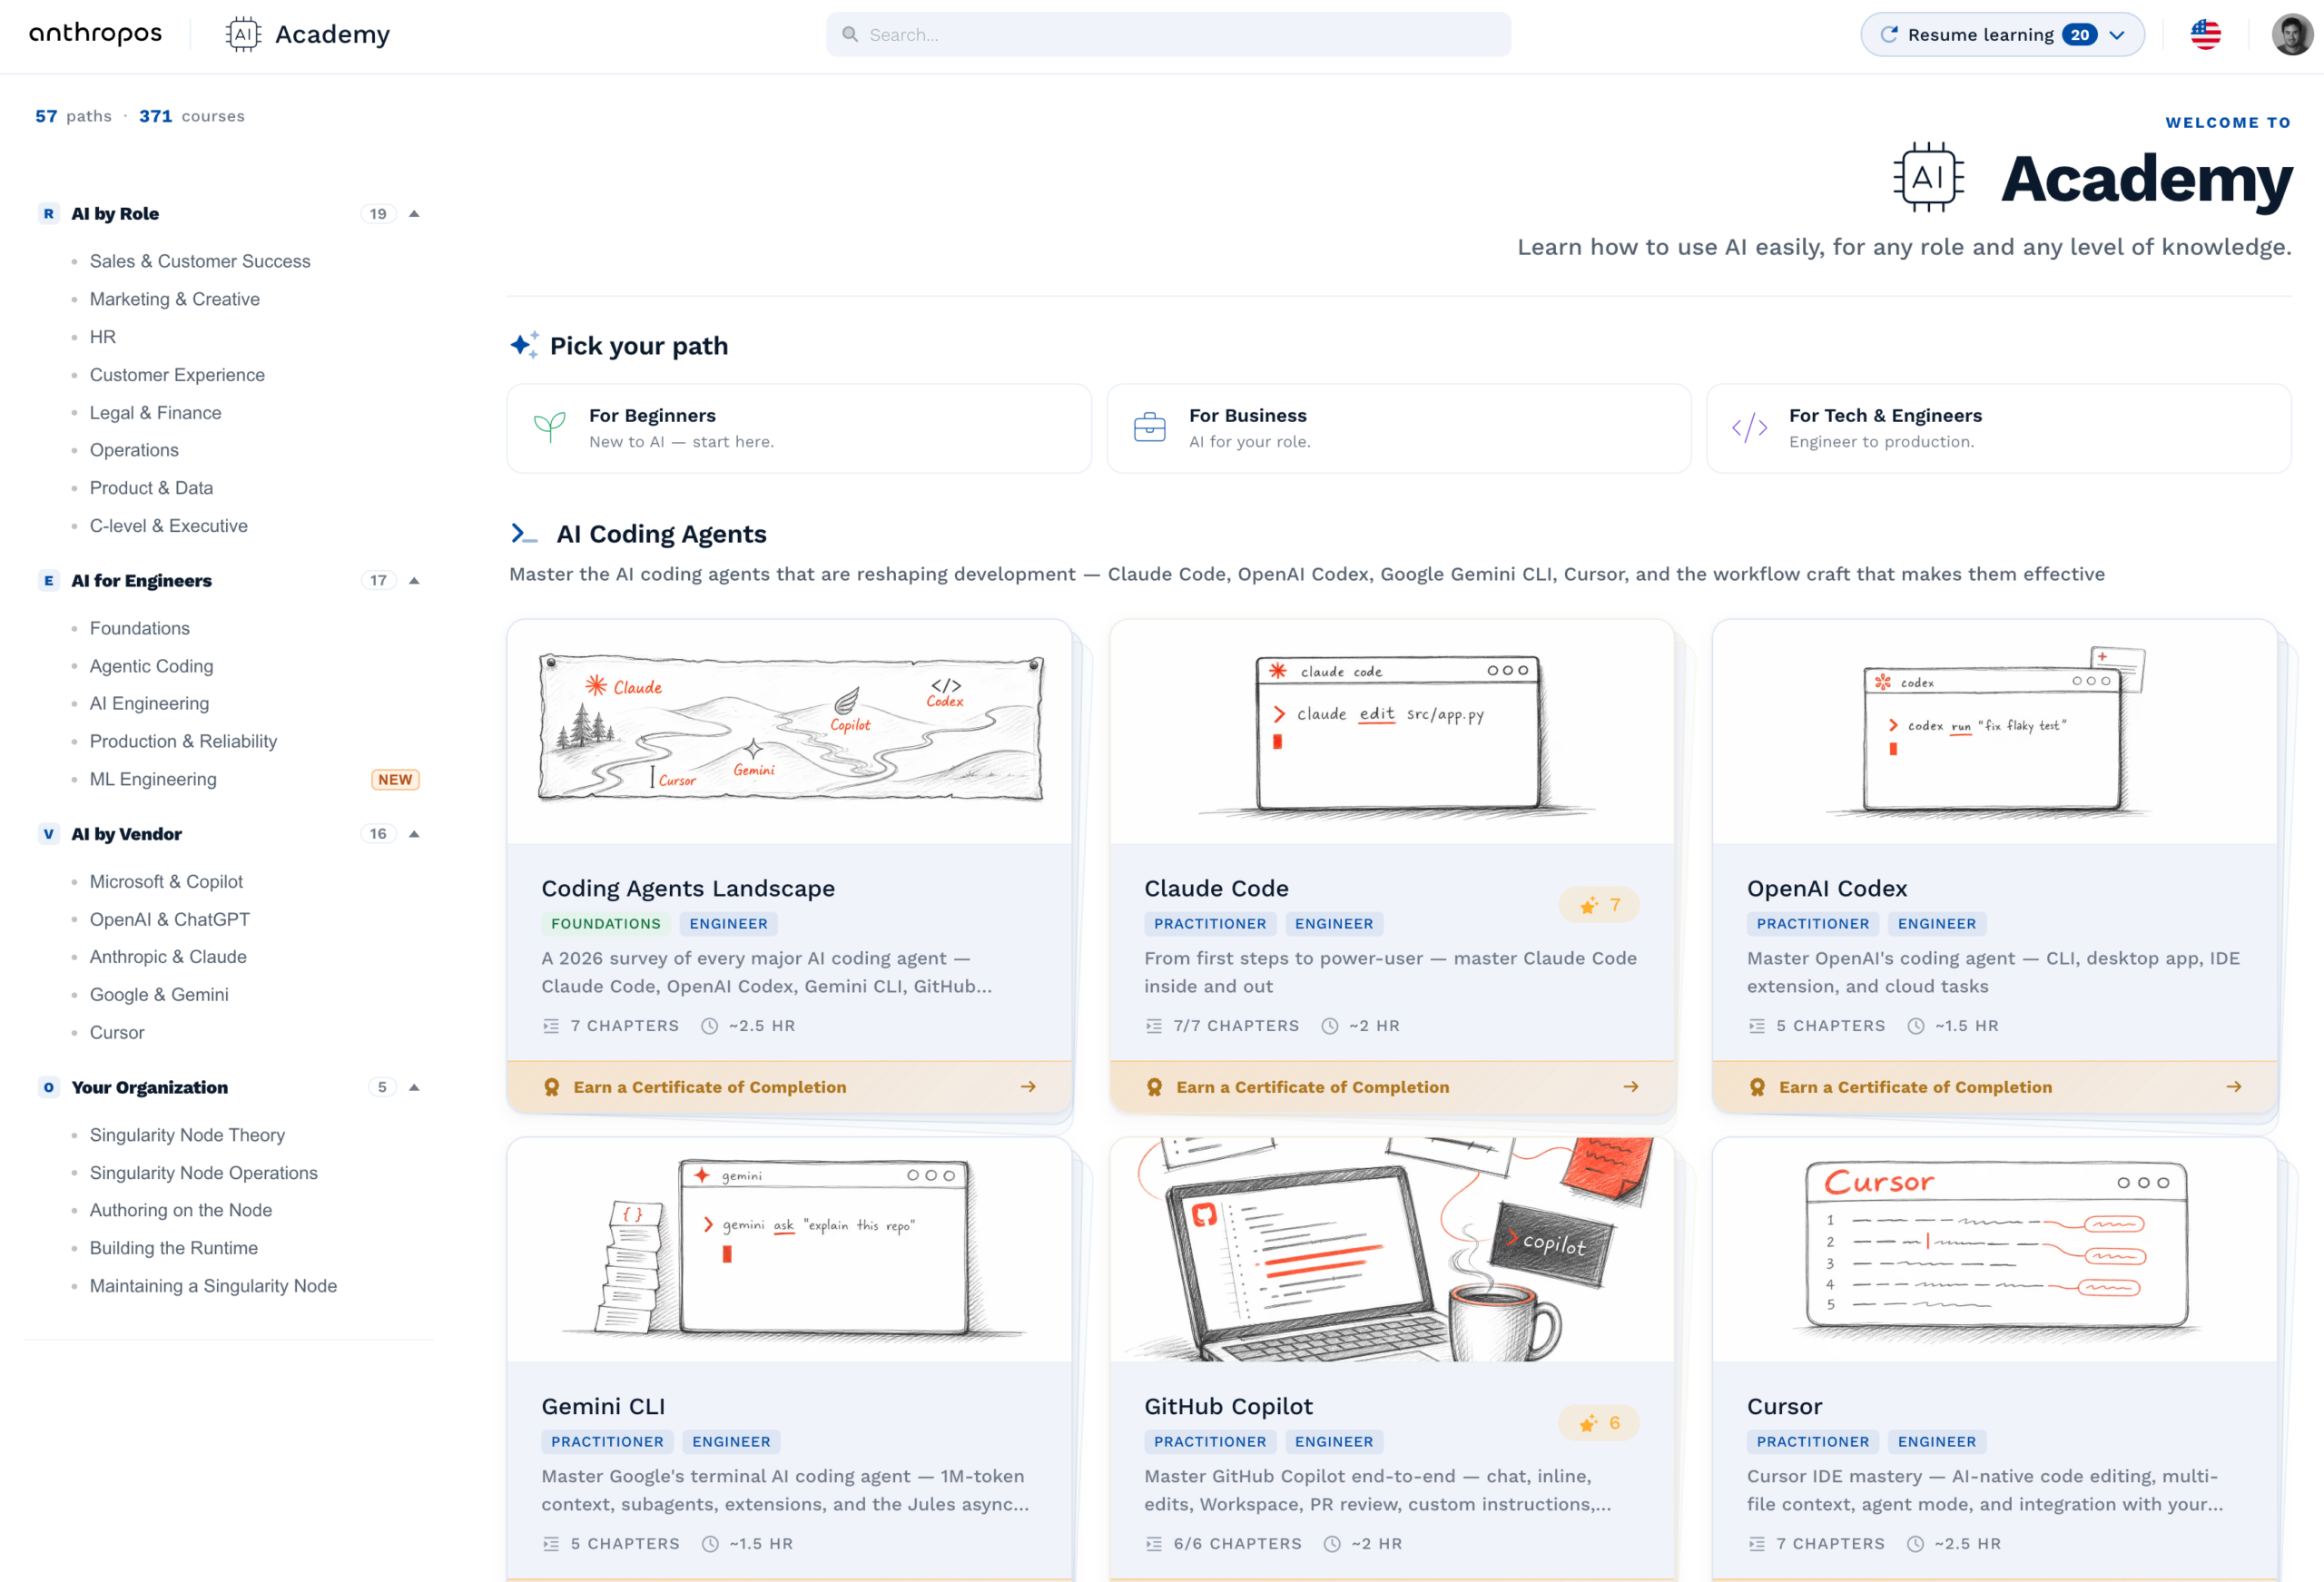The height and width of the screenshot is (1582, 2324).
Task: Select C-level & Executive in sidebar
Action: pyautogui.click(x=168, y=526)
